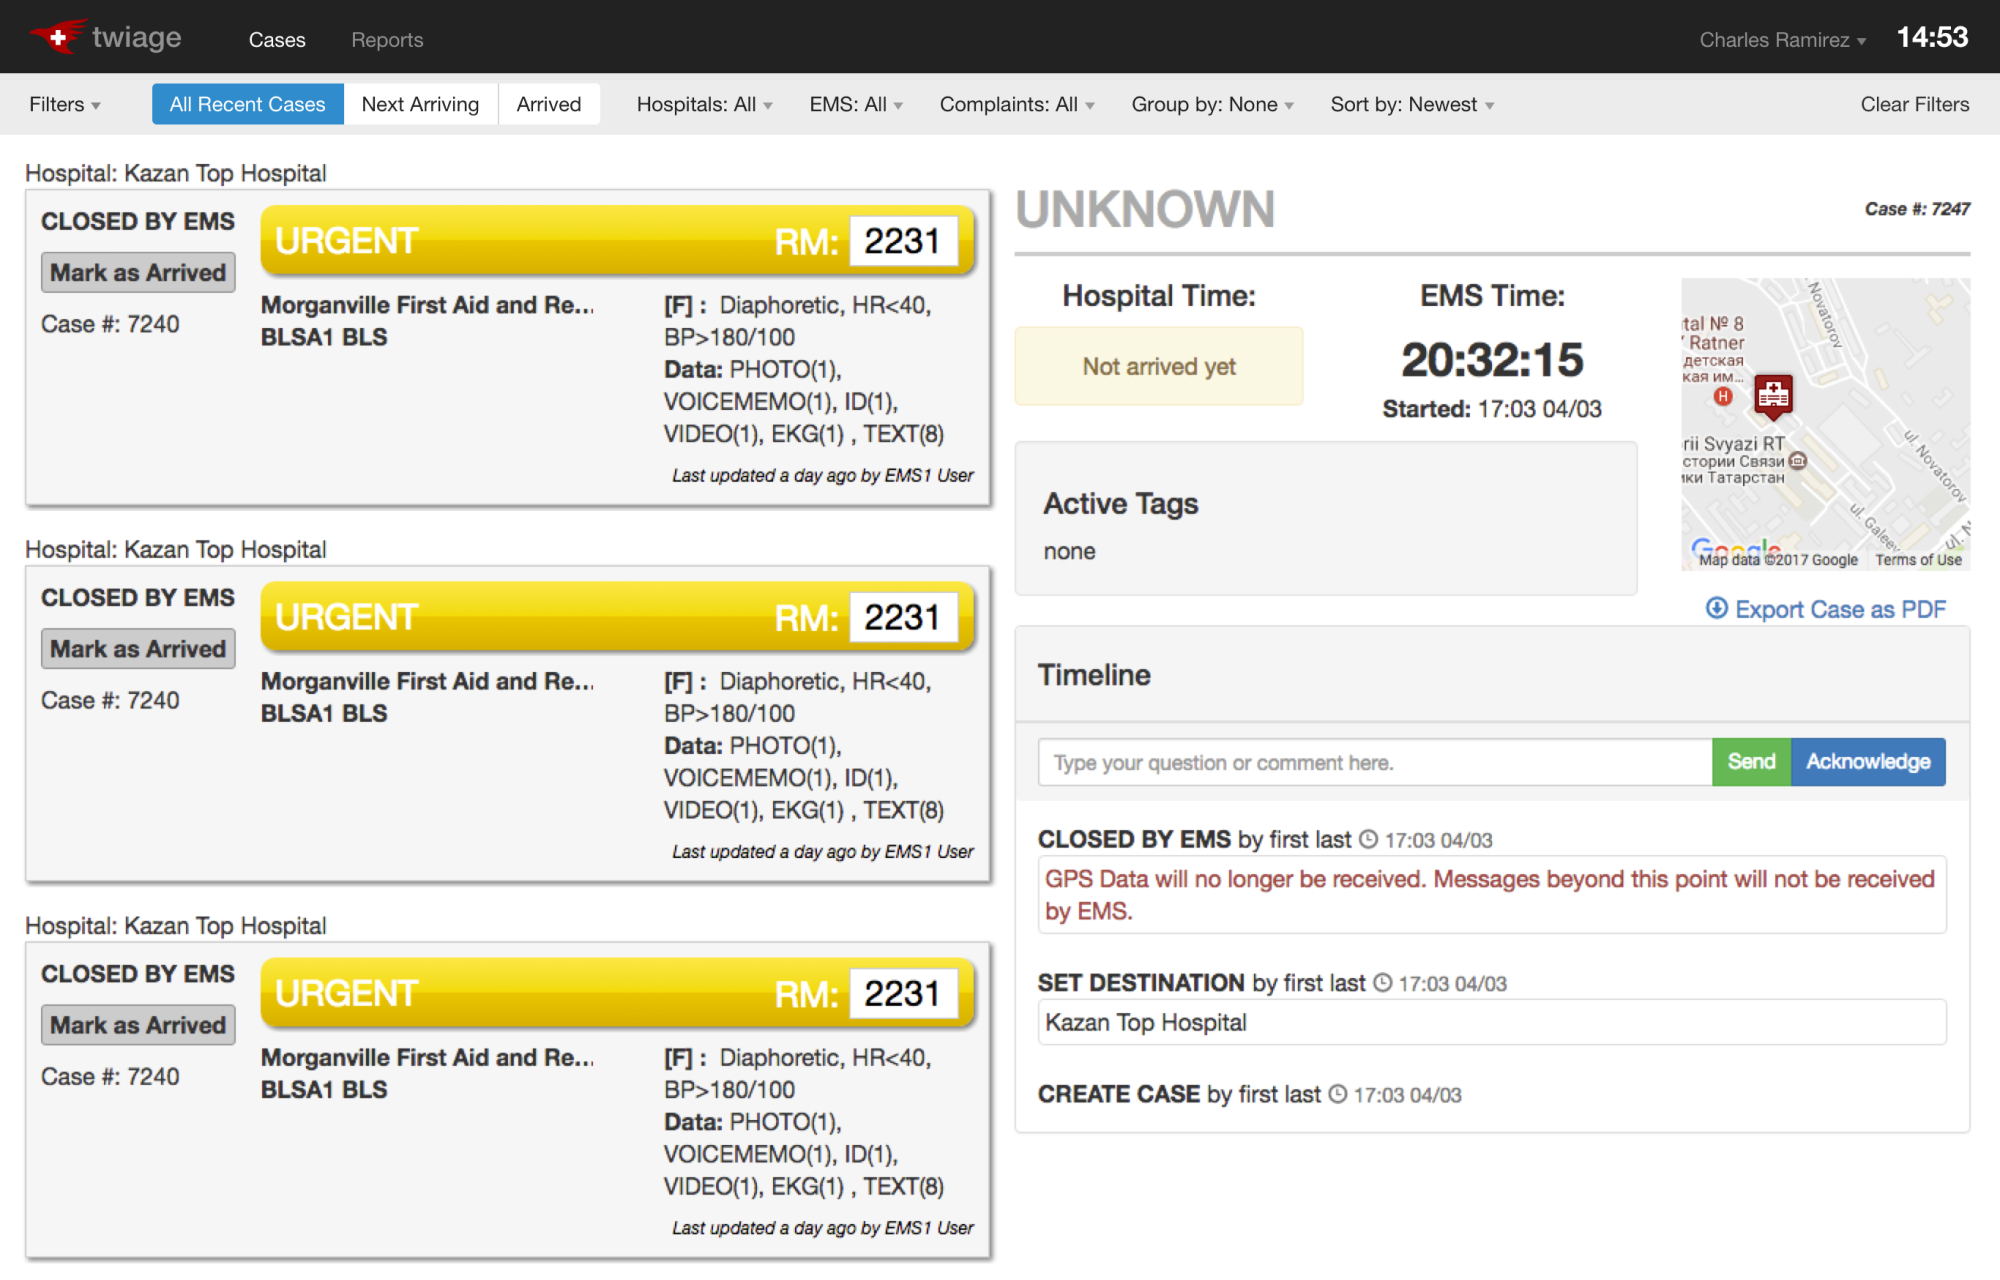This screenshot has height=1280, width=2000.
Task: Click the red hospital marker on map
Action: (x=1773, y=396)
